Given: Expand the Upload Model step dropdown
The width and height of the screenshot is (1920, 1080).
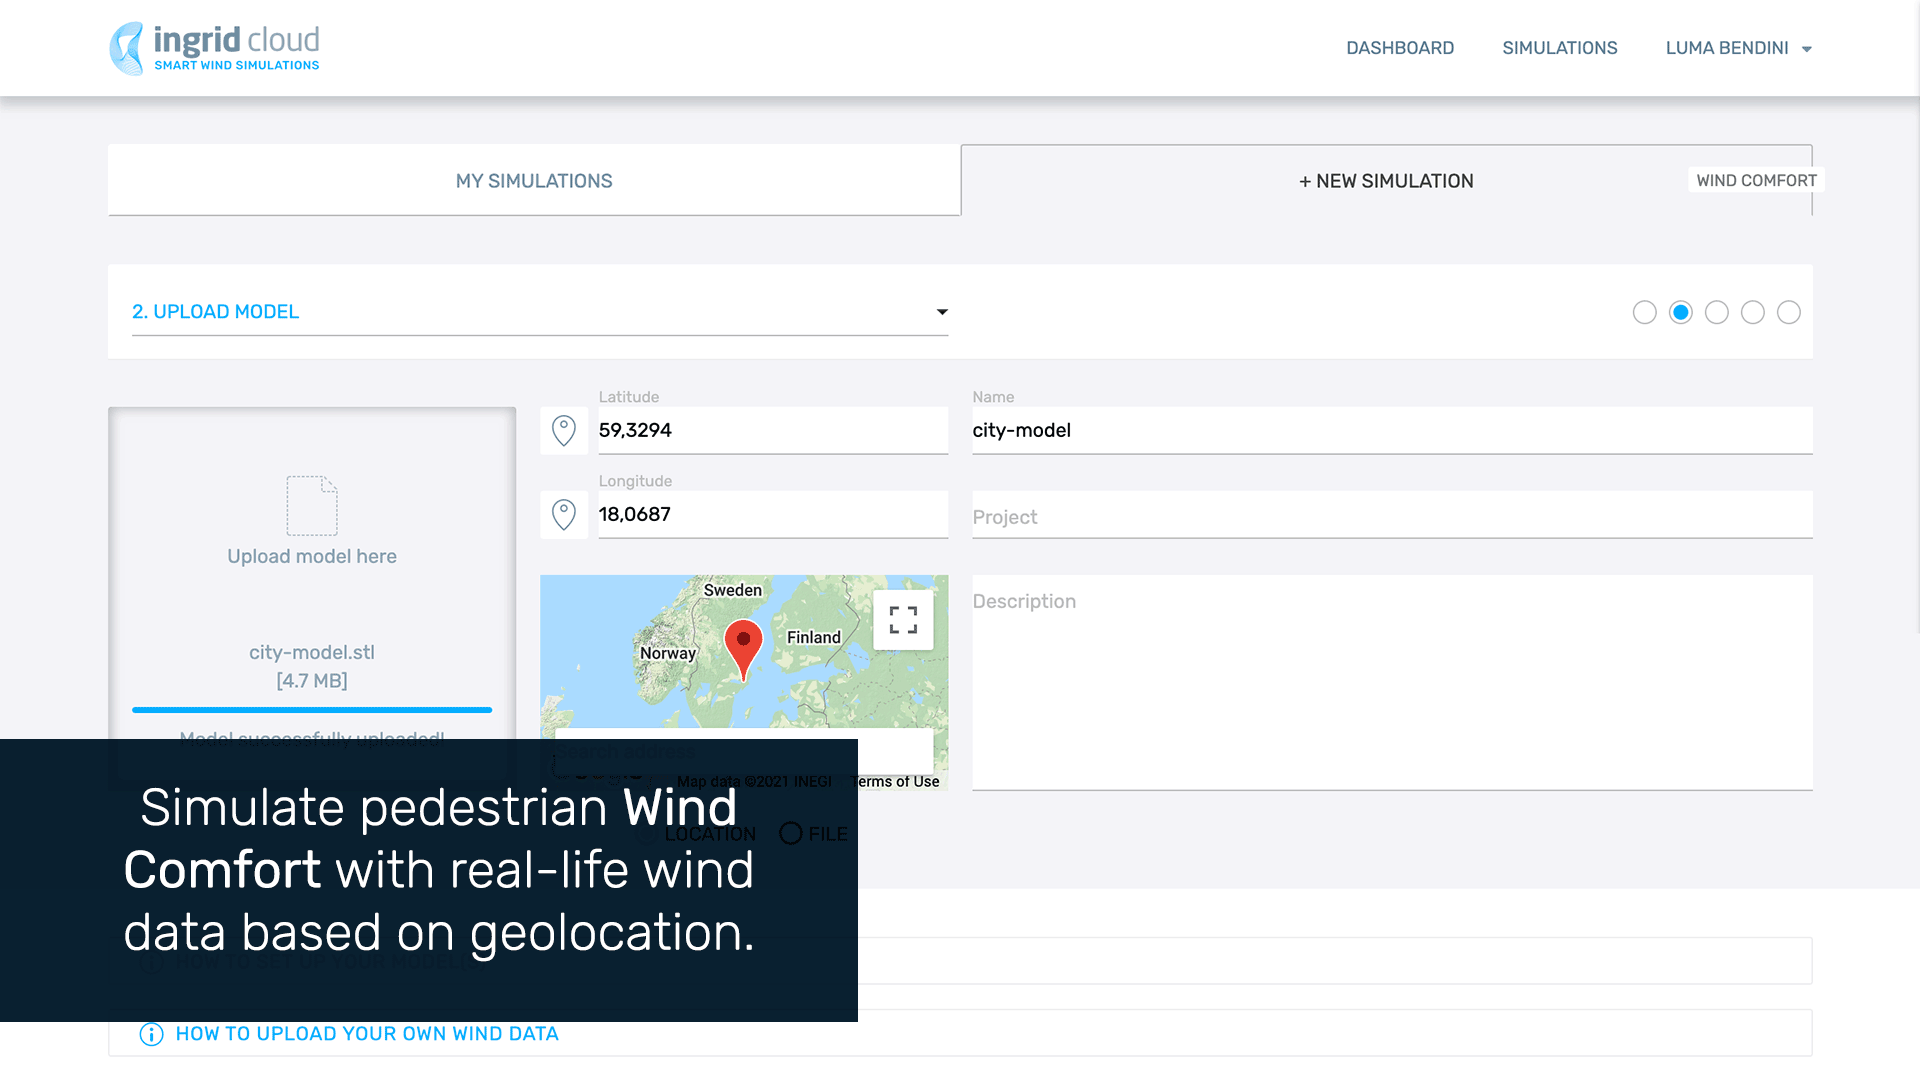Looking at the screenshot, I should click(x=540, y=312).
